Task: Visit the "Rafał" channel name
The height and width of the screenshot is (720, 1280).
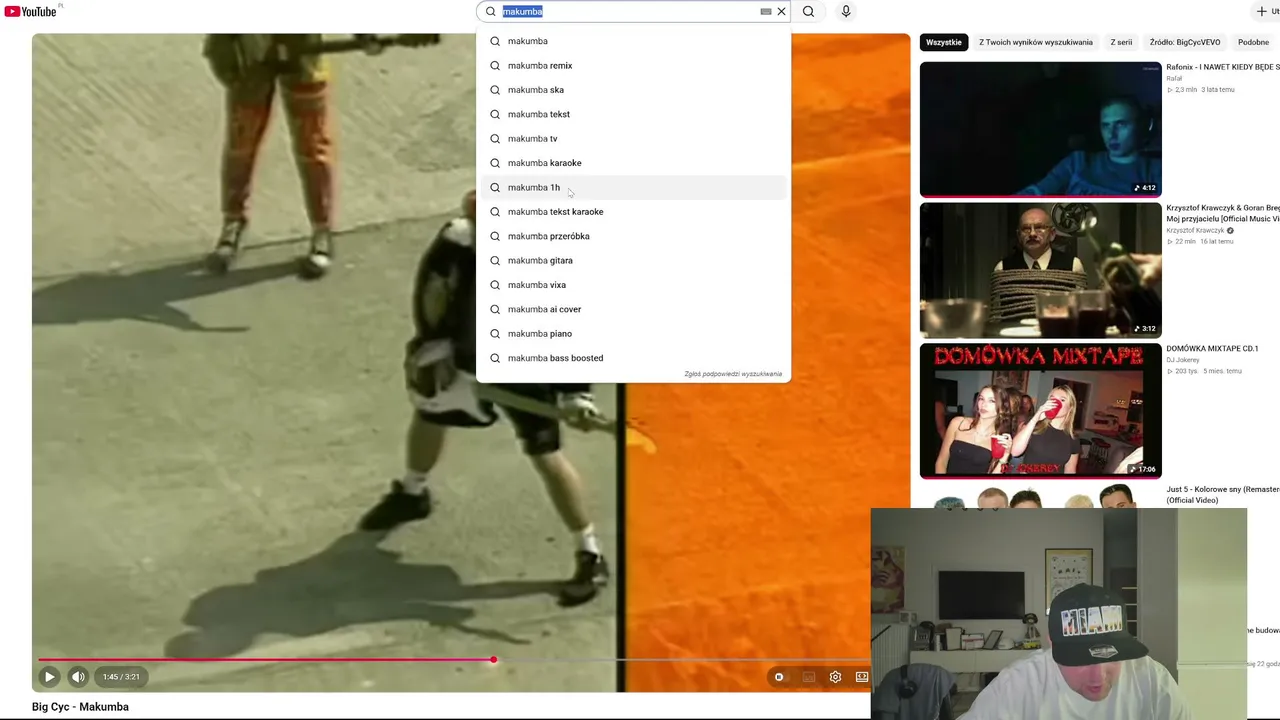Action: [1174, 78]
